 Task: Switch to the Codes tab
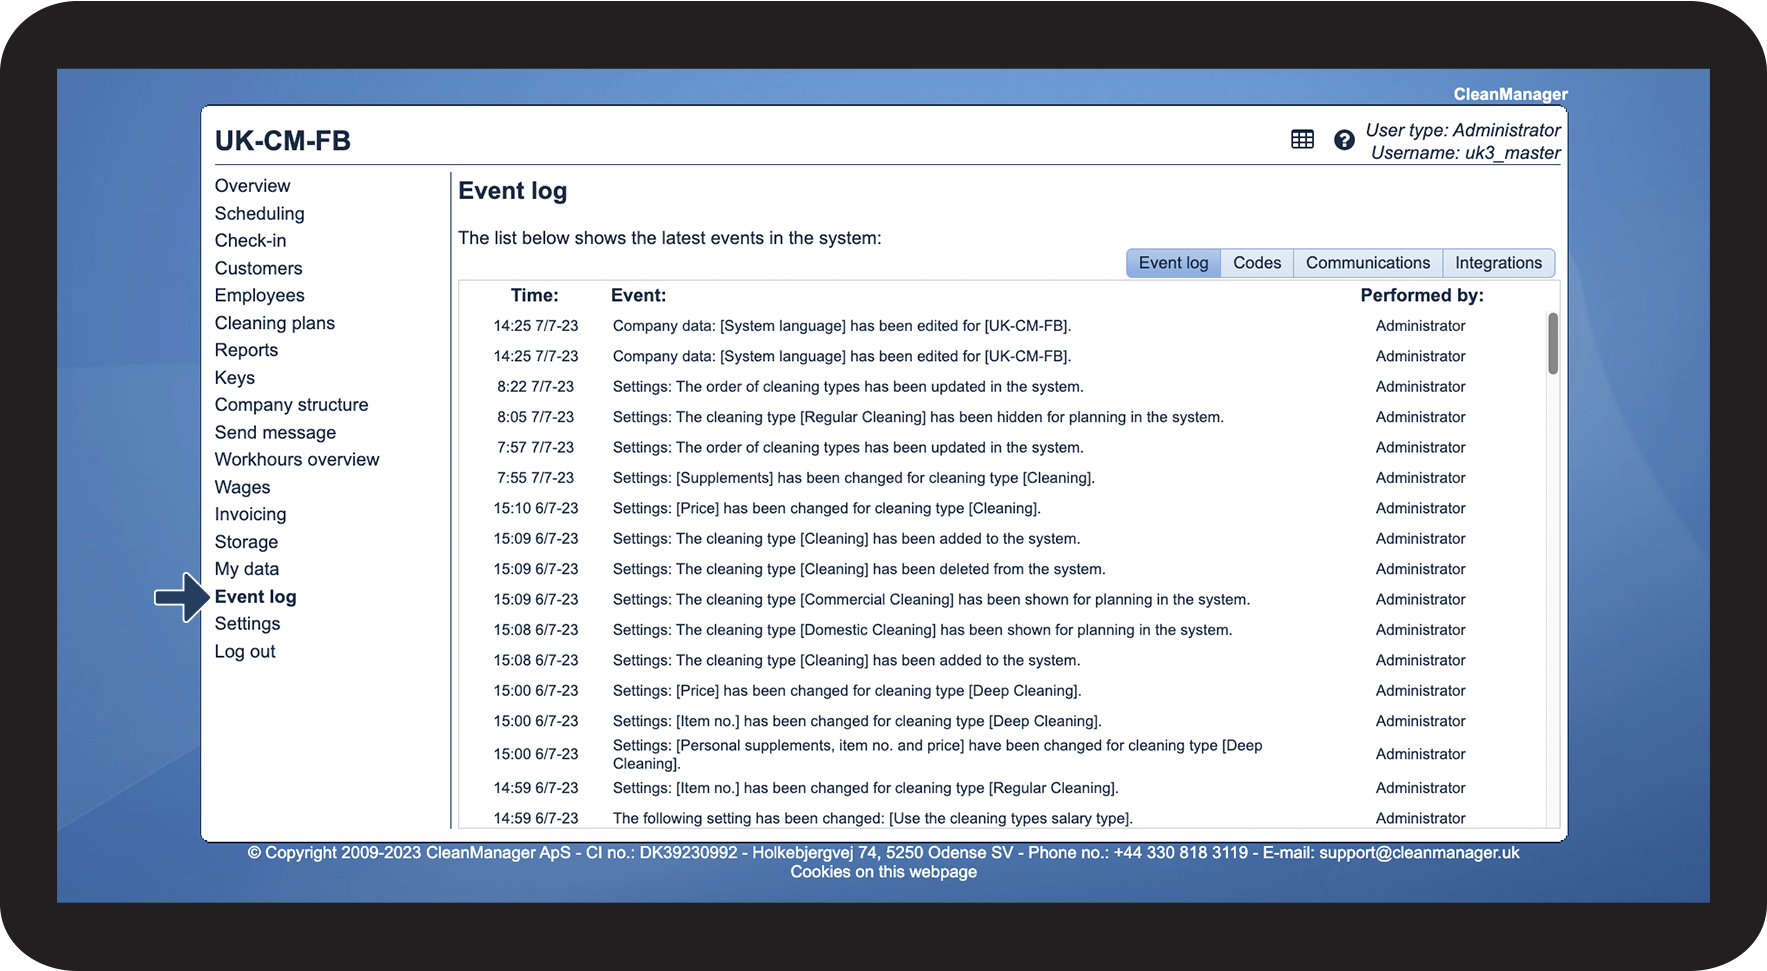1257,263
